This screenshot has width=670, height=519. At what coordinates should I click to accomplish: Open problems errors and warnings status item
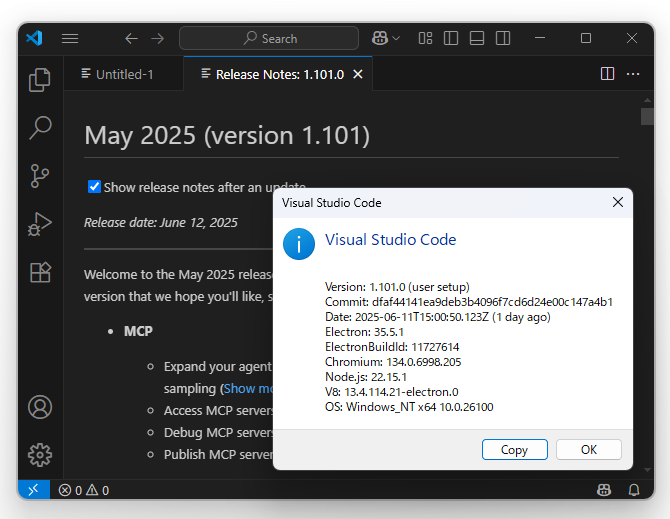(x=84, y=490)
